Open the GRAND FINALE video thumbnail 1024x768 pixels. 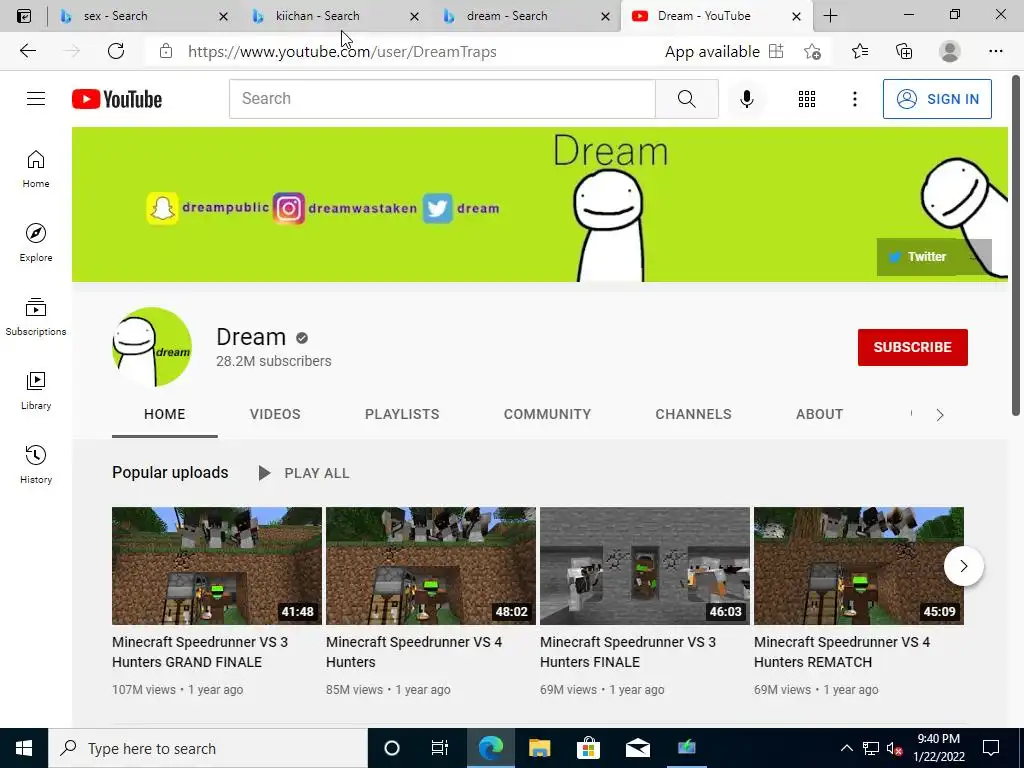click(x=217, y=566)
